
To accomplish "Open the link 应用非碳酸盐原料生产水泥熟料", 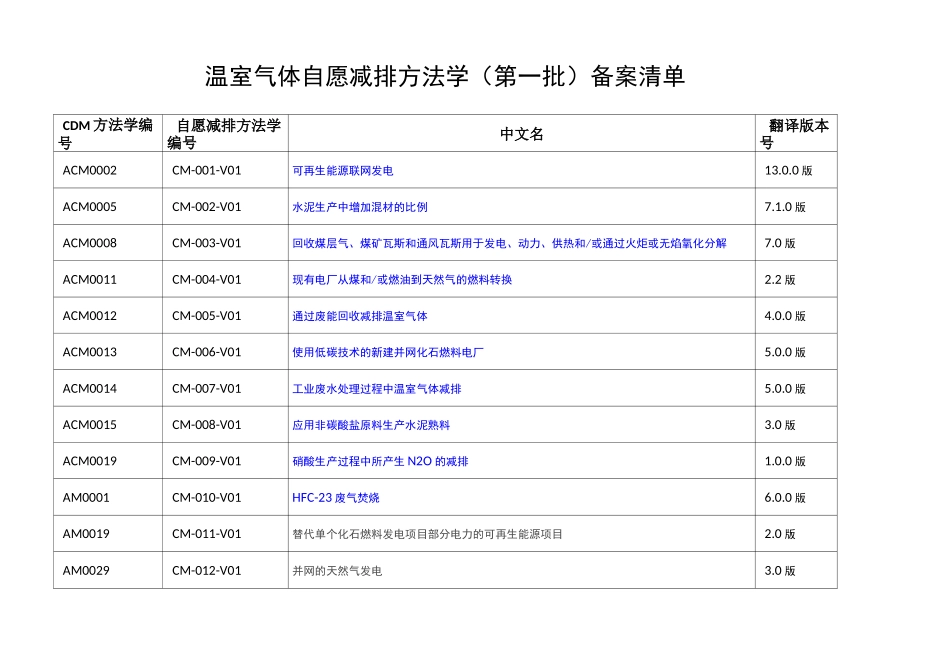I will pyautogui.click(x=371, y=425).
